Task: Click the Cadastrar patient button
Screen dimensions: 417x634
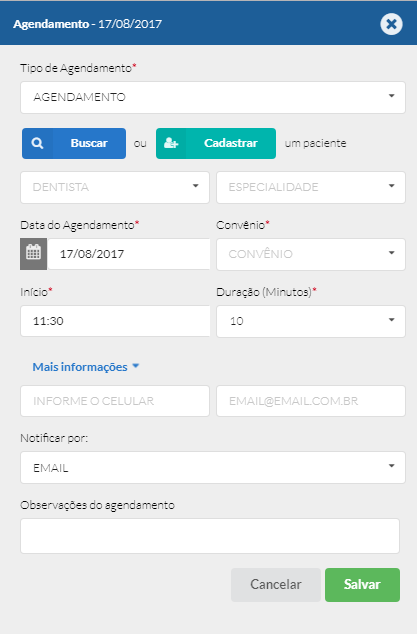Action: coord(216,144)
